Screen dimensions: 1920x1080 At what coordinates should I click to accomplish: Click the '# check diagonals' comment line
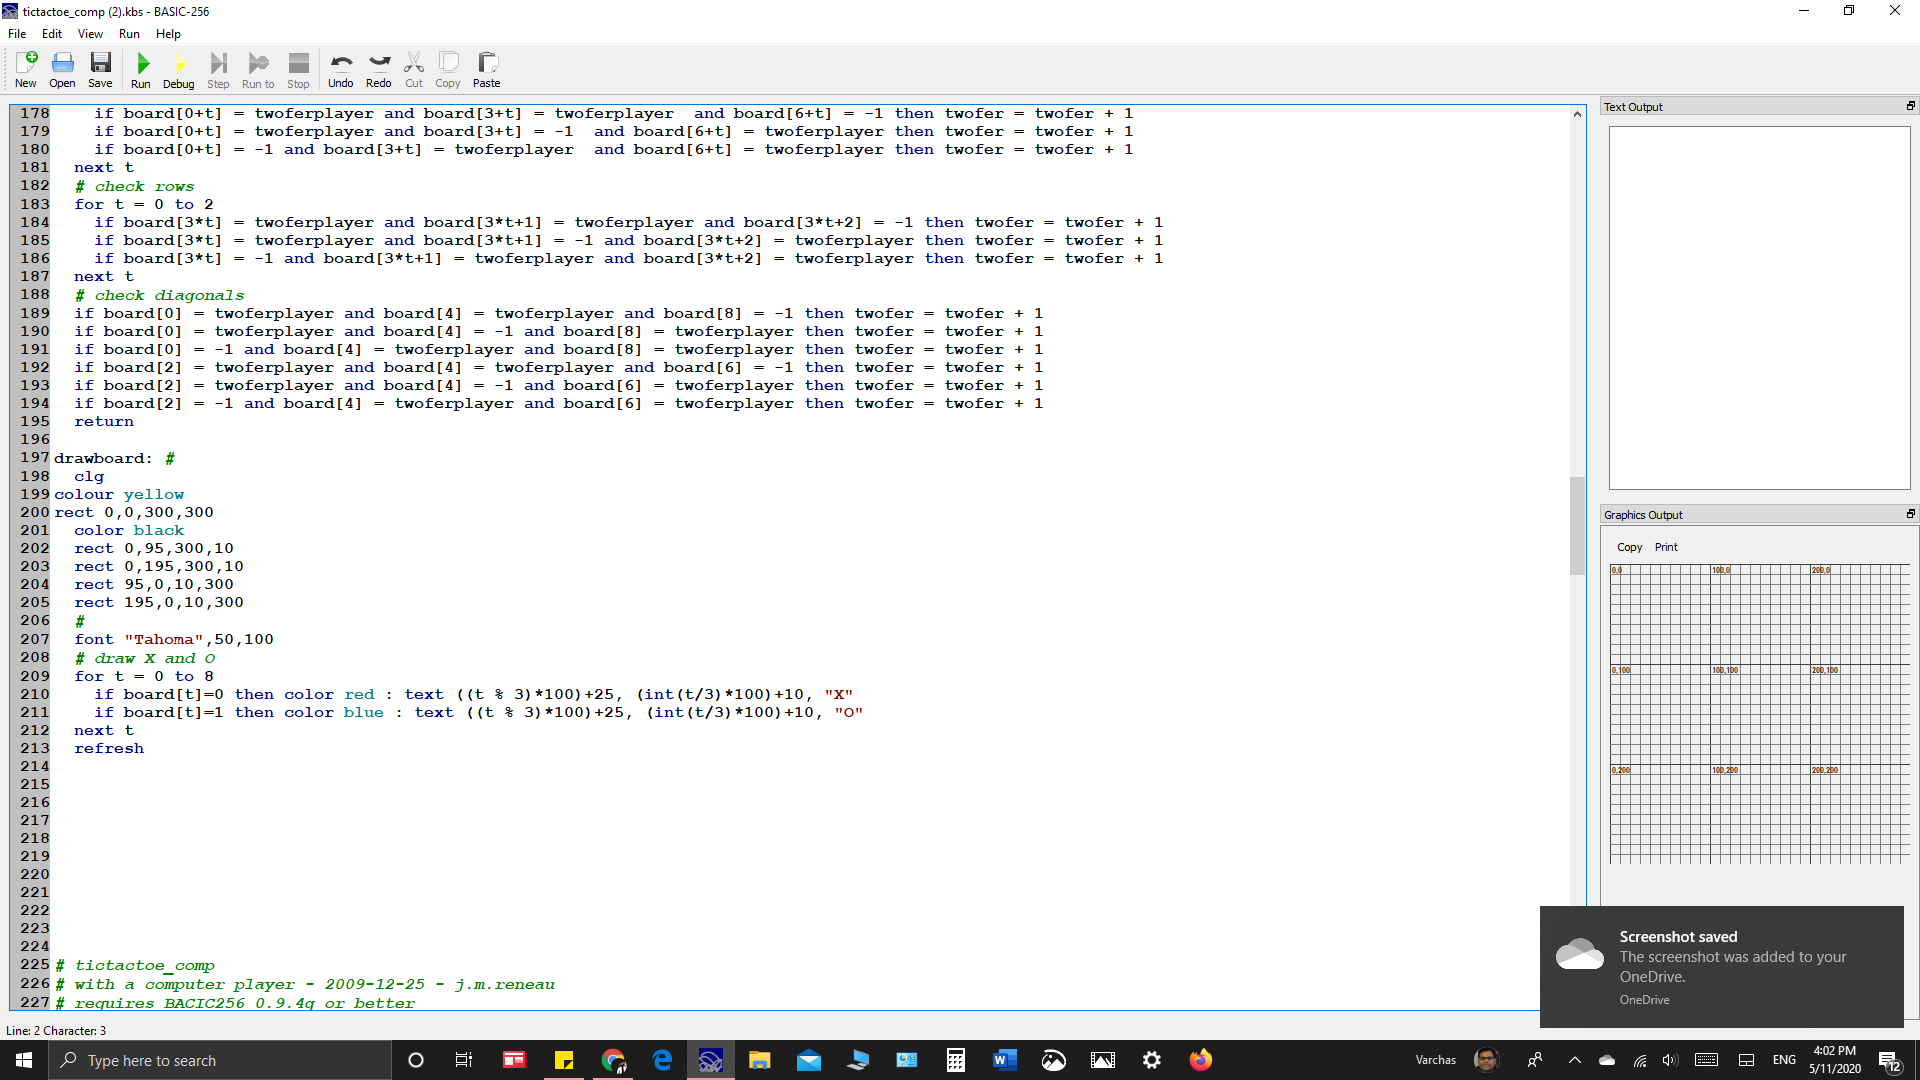159,295
